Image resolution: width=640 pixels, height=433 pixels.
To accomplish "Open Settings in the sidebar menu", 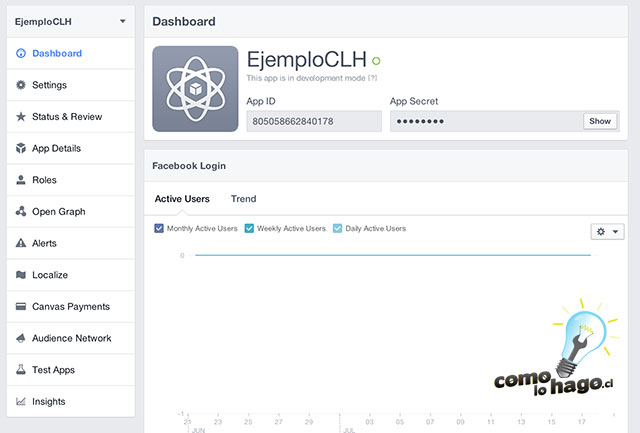I will [71, 85].
